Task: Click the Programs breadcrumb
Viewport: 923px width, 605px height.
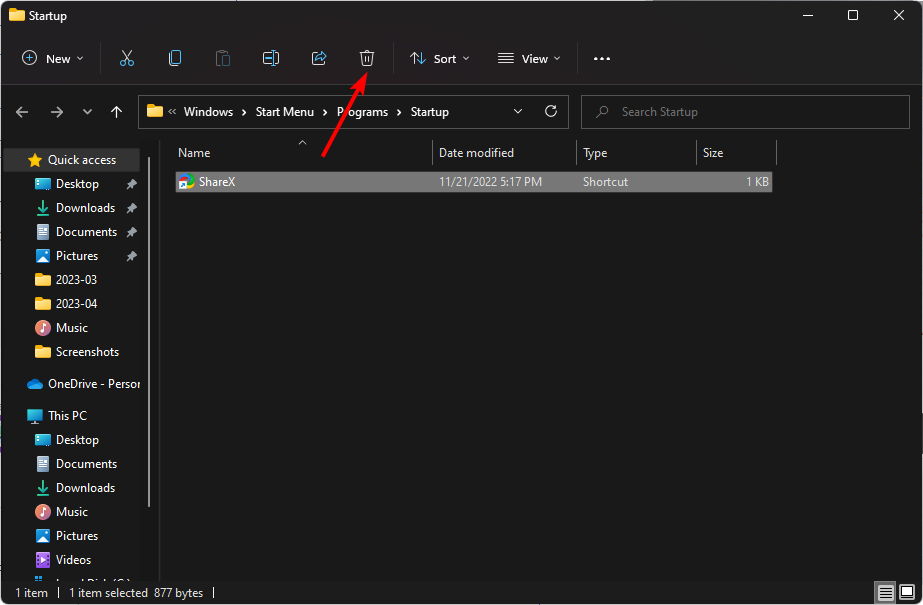Action: tap(363, 112)
